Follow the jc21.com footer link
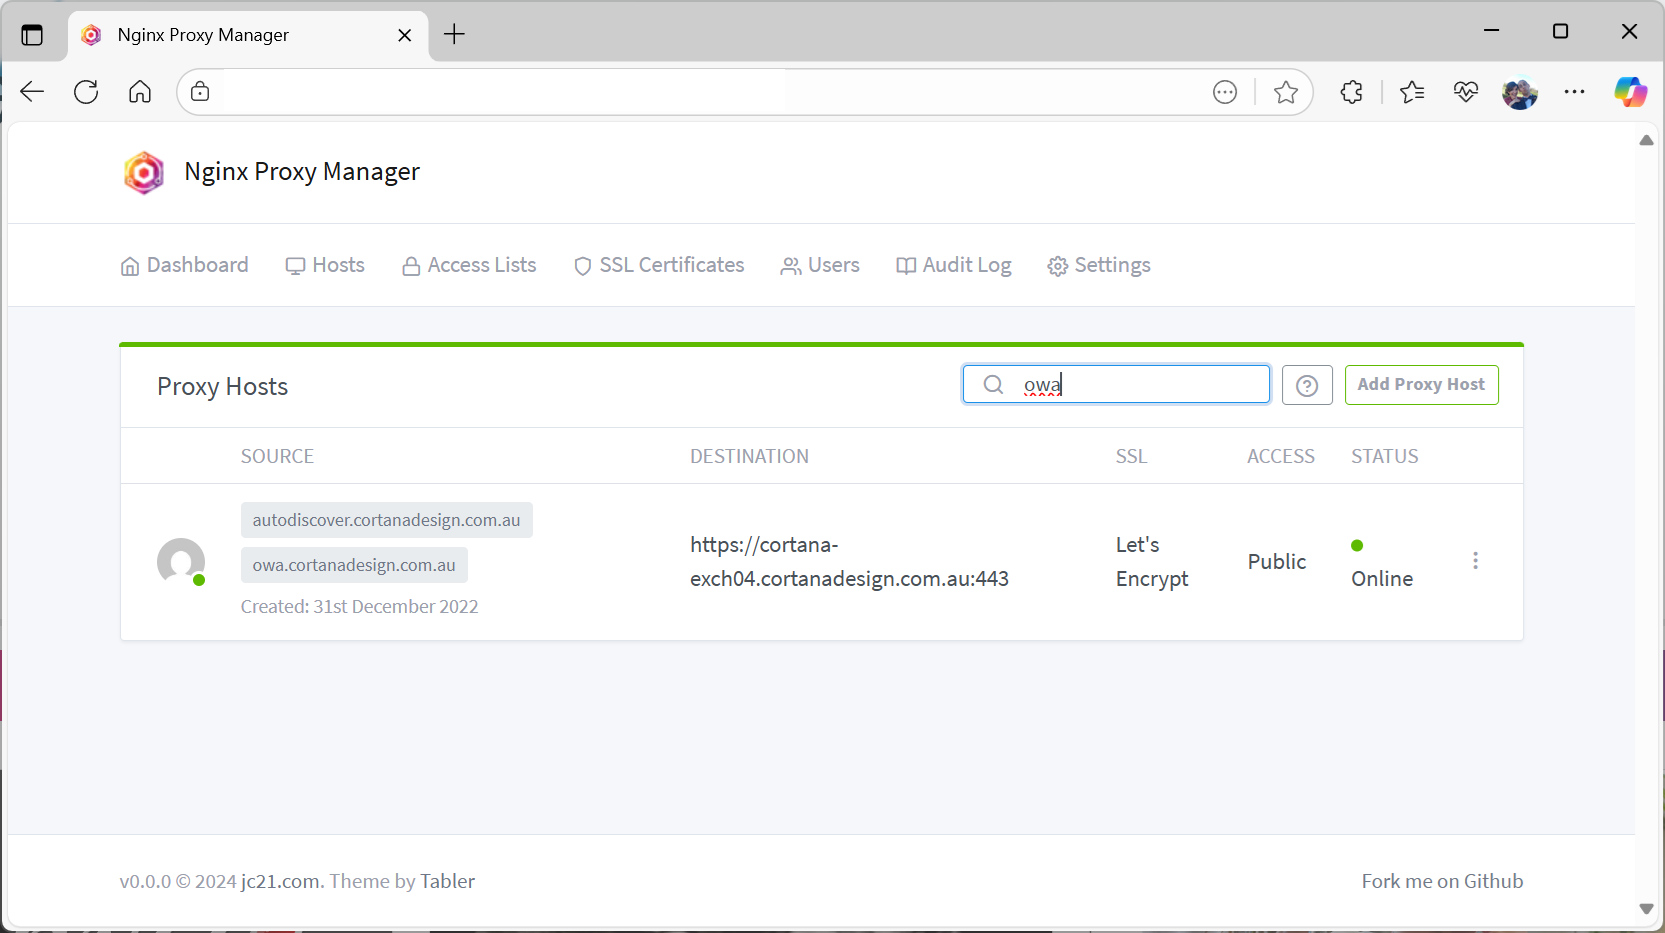Screen dimensions: 1665x933 tap(281, 881)
